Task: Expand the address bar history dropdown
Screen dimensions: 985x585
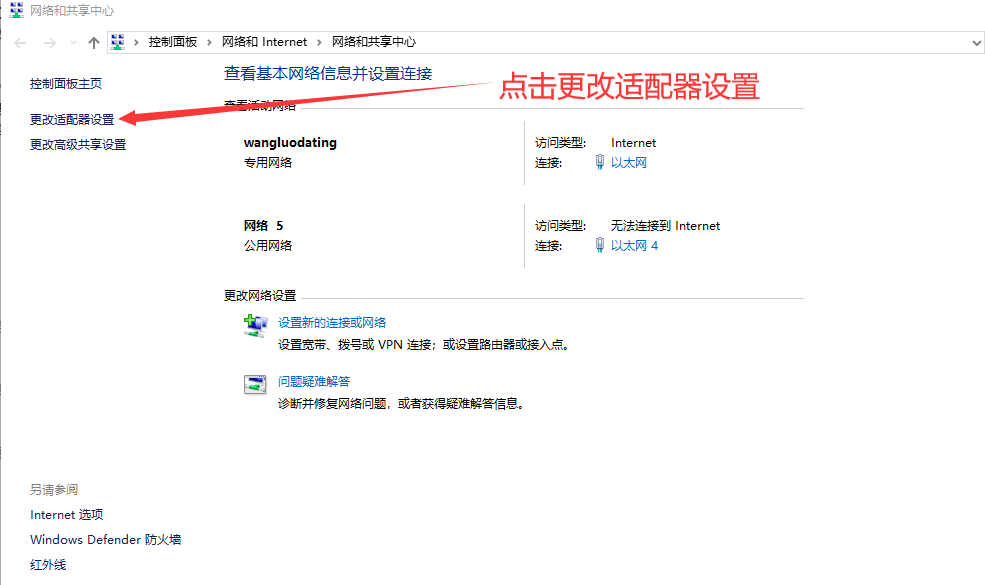Action: (x=977, y=42)
